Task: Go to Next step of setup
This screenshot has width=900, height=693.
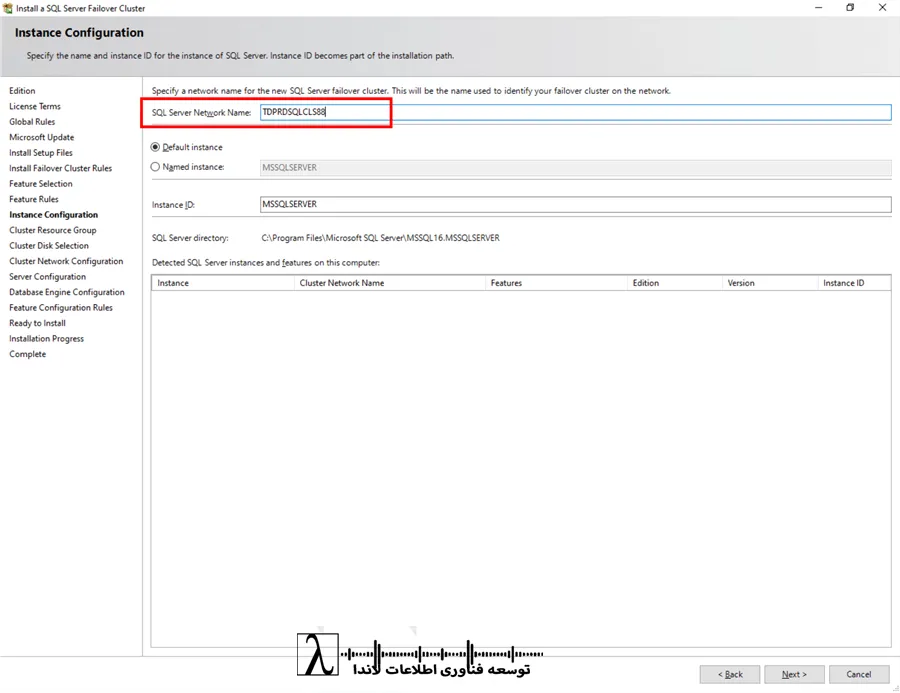Action: click(x=794, y=675)
